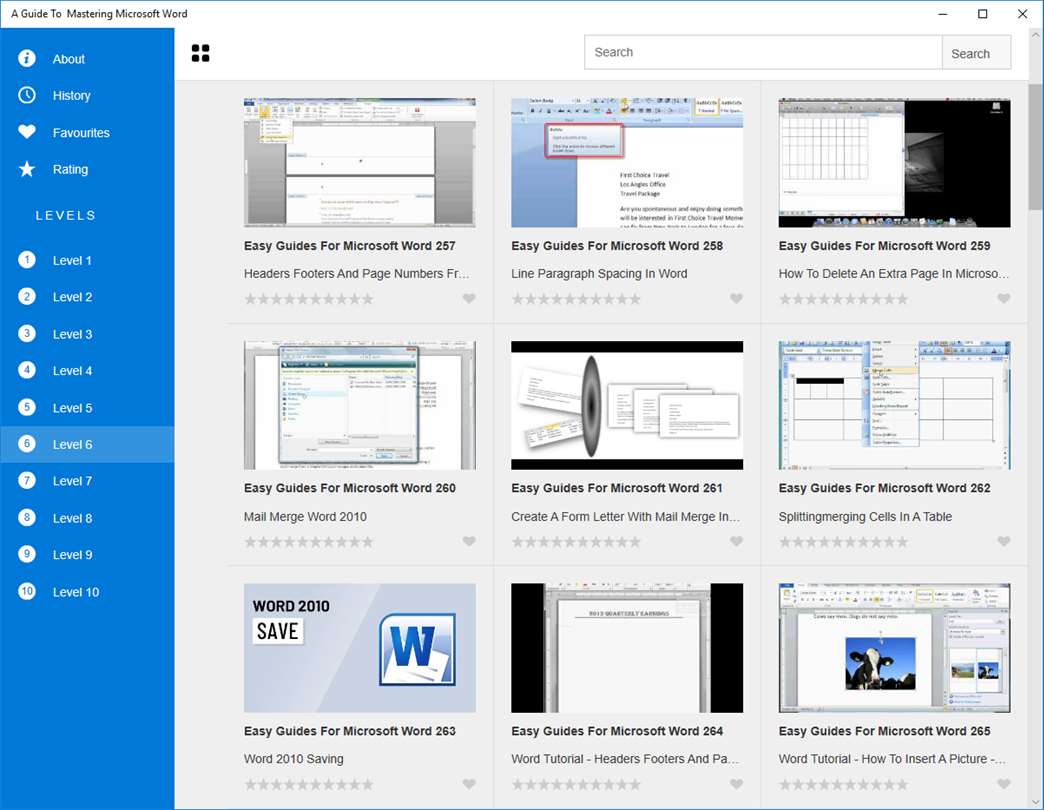Favourite Easy Guides For Microsoft Word 264
This screenshot has height=810, width=1044.
pos(736,784)
